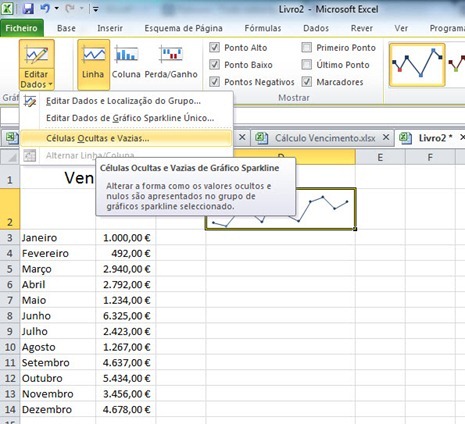
Task: Click the Editar Dados sparkline icon
Action: coord(37,55)
